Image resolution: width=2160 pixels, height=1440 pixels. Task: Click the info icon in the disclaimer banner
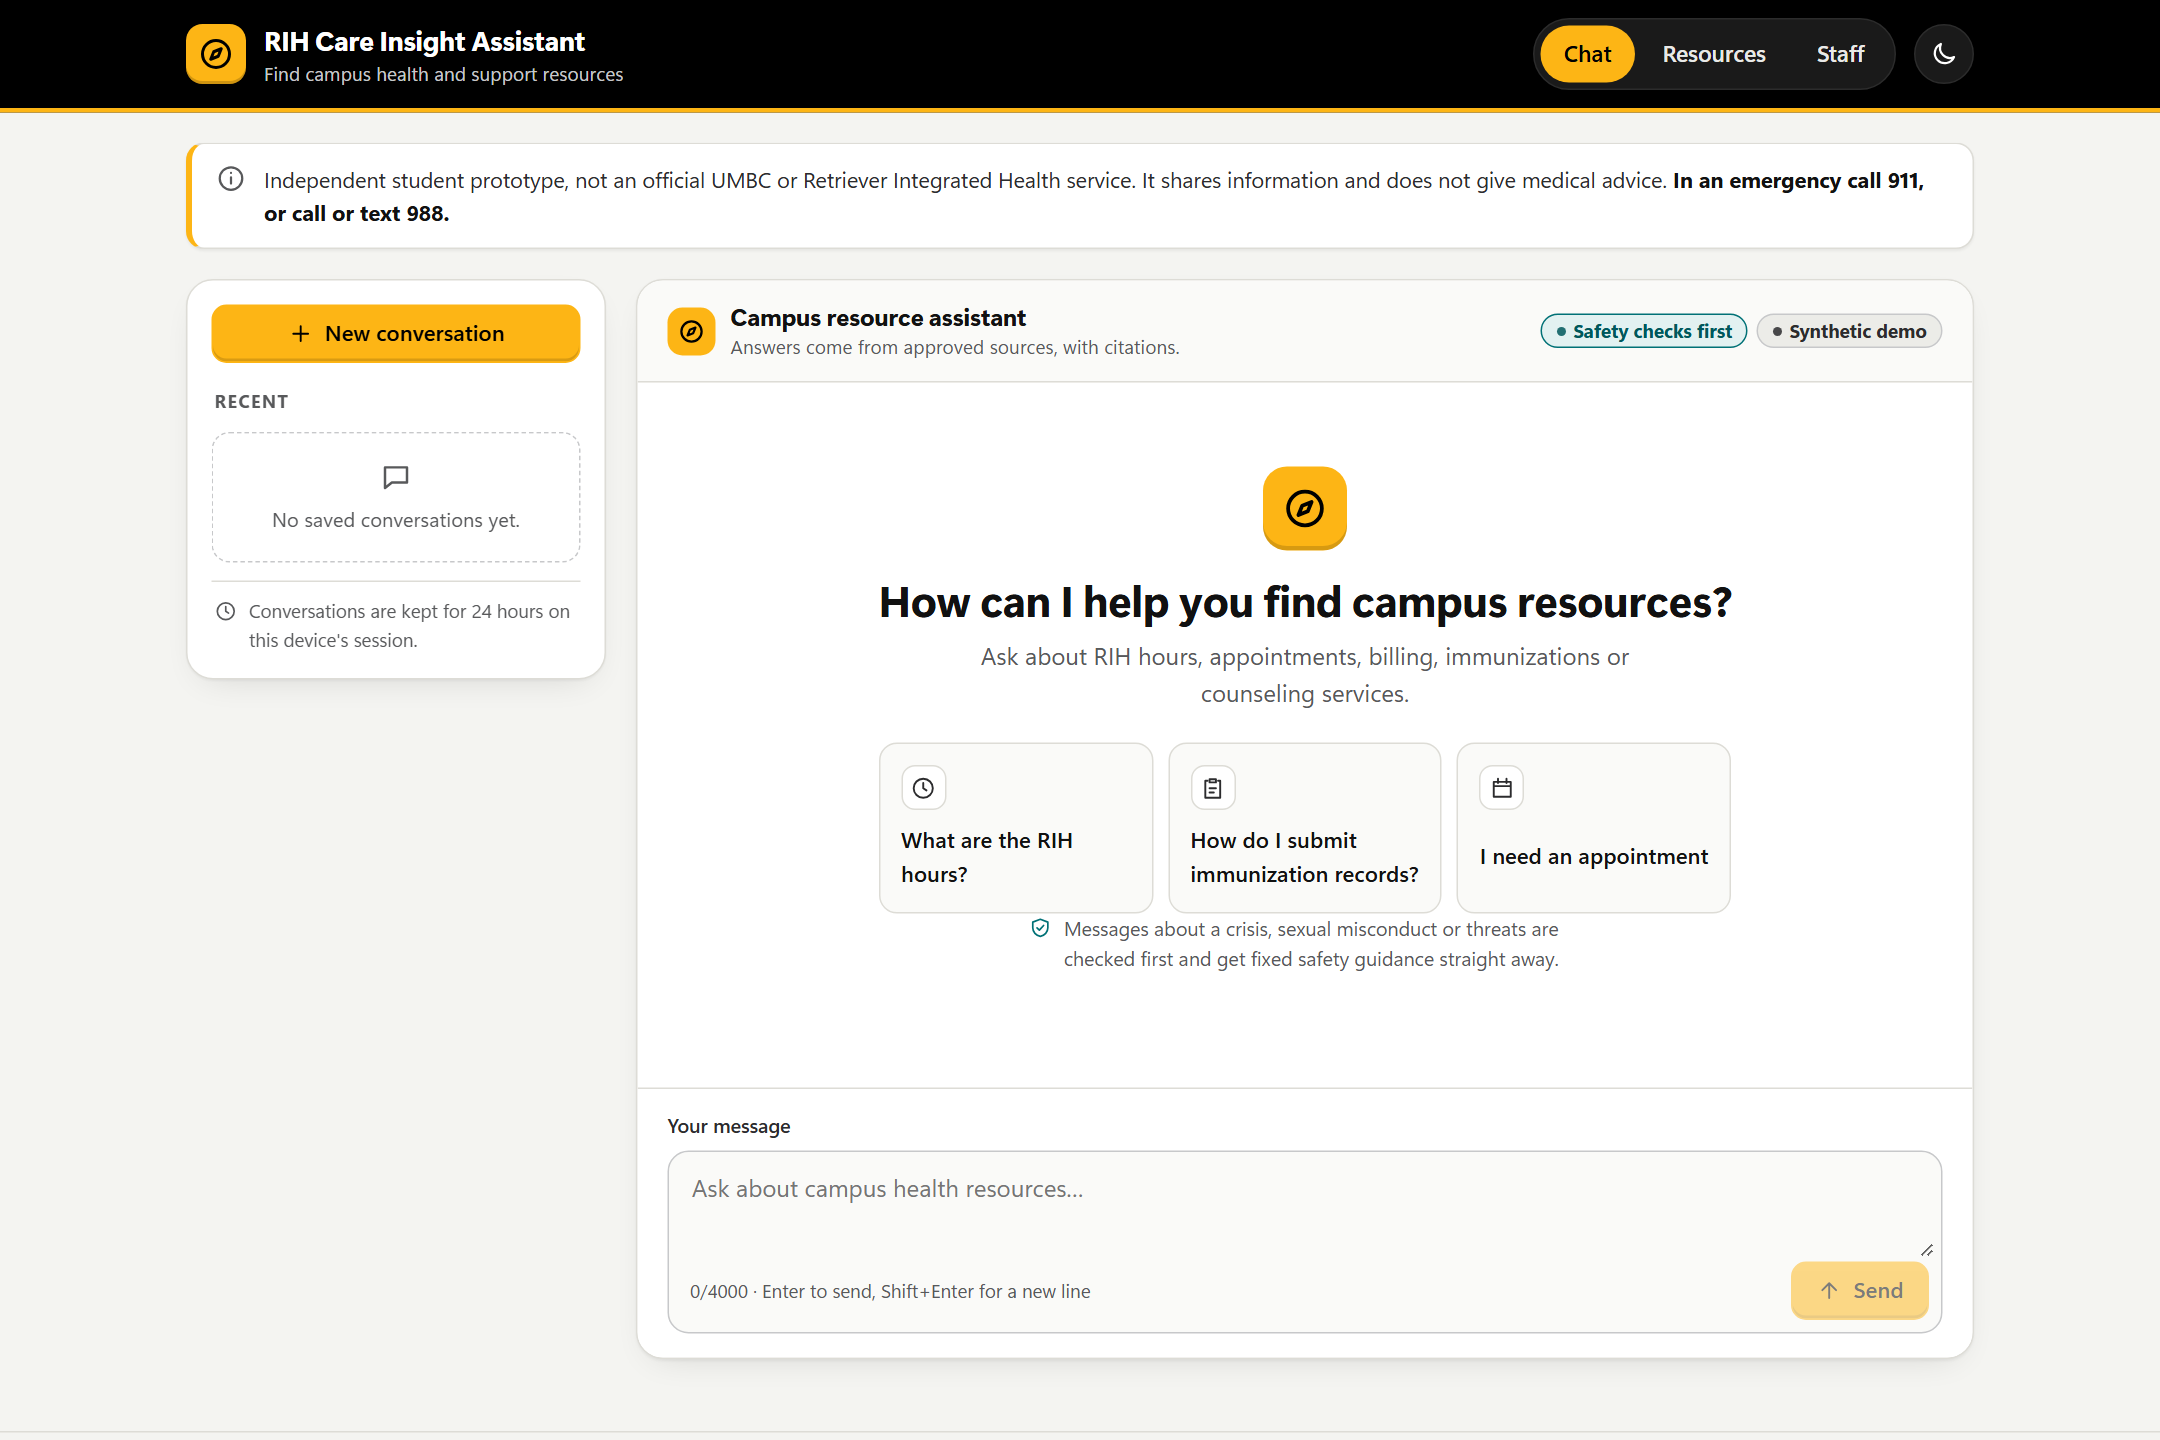coord(231,179)
